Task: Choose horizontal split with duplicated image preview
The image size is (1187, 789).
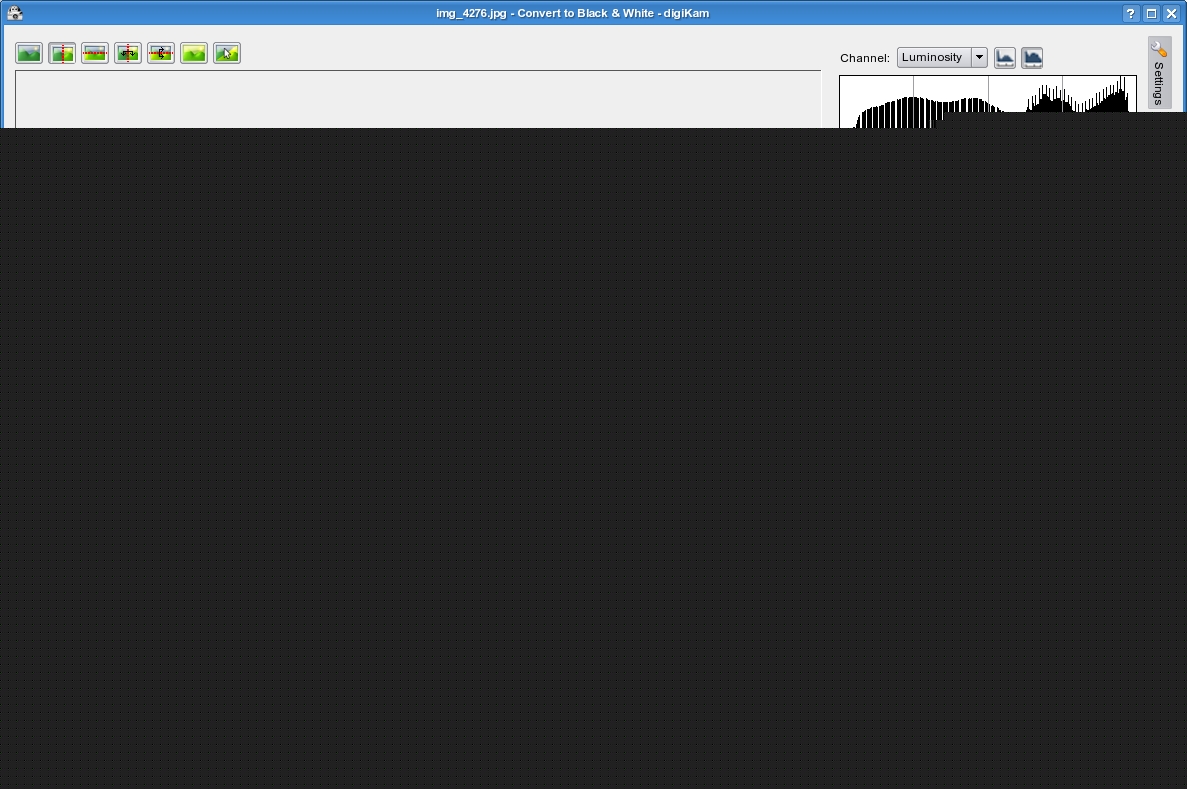Action: [161, 53]
